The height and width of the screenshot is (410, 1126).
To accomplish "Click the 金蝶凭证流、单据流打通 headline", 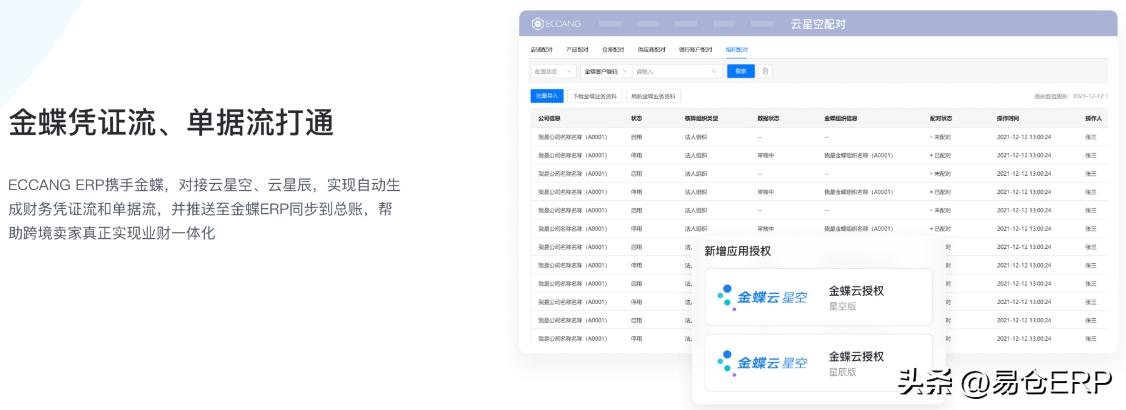I will pyautogui.click(x=171, y=123).
